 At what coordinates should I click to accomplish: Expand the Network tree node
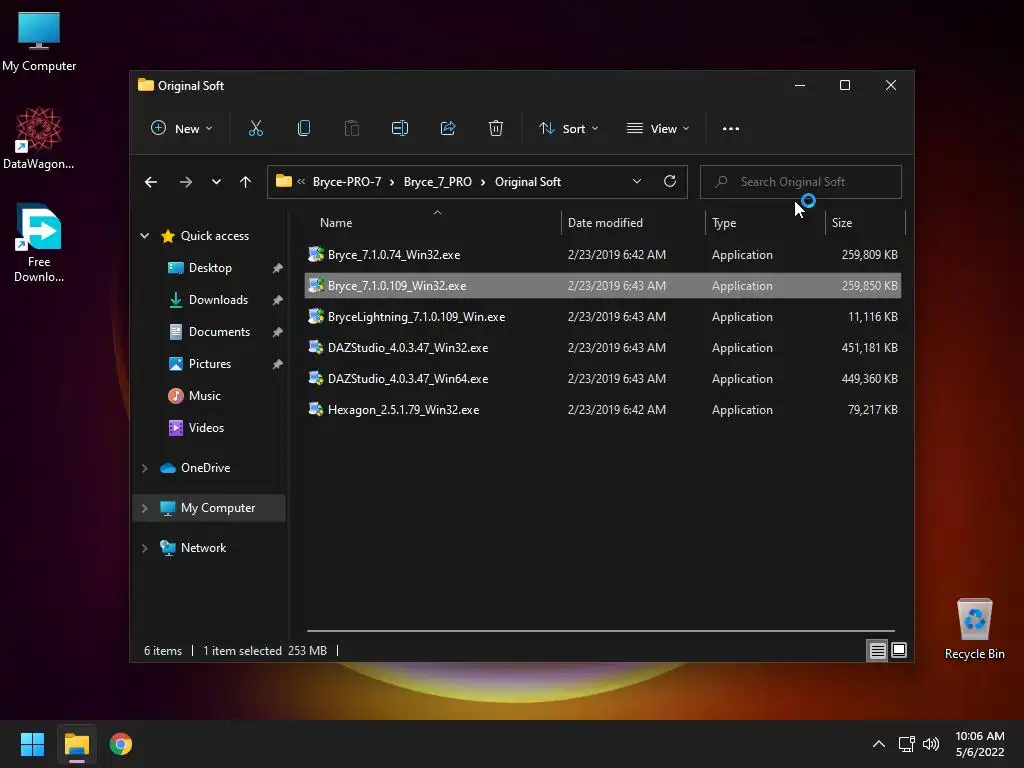(x=144, y=548)
